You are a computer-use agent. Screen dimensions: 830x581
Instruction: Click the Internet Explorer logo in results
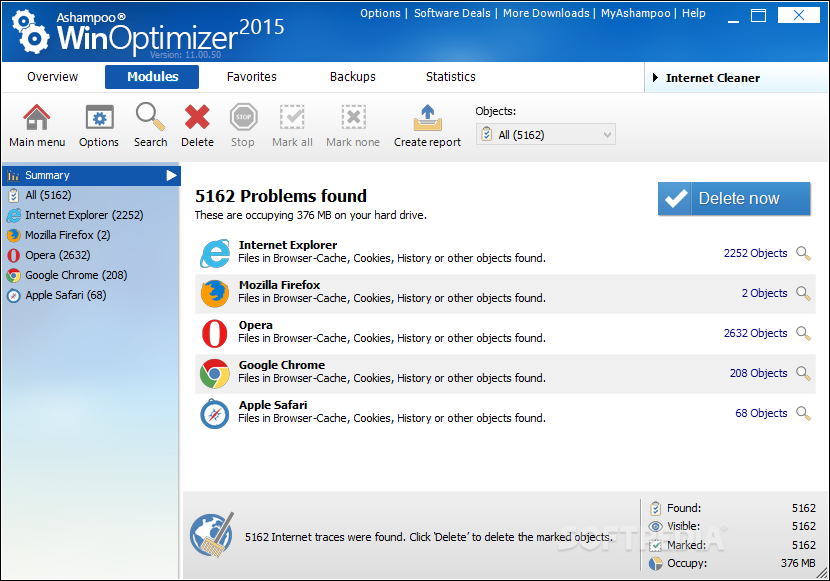pos(215,253)
